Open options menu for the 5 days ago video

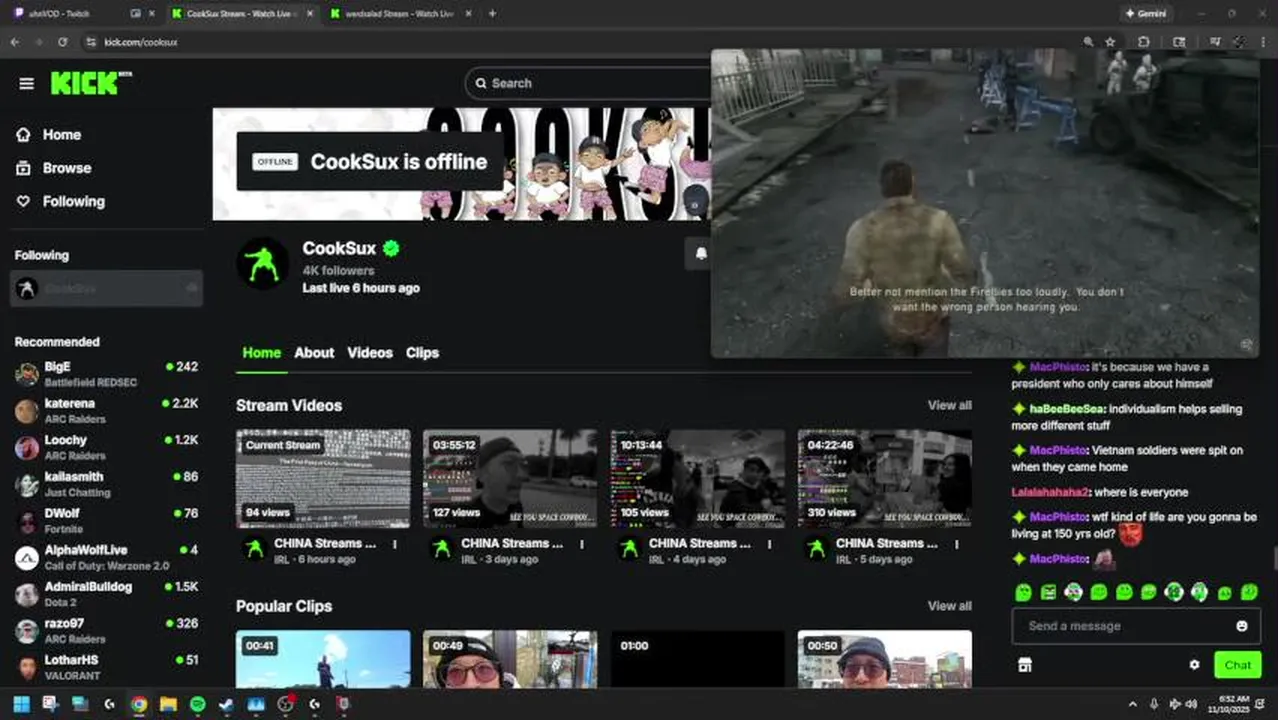point(957,545)
